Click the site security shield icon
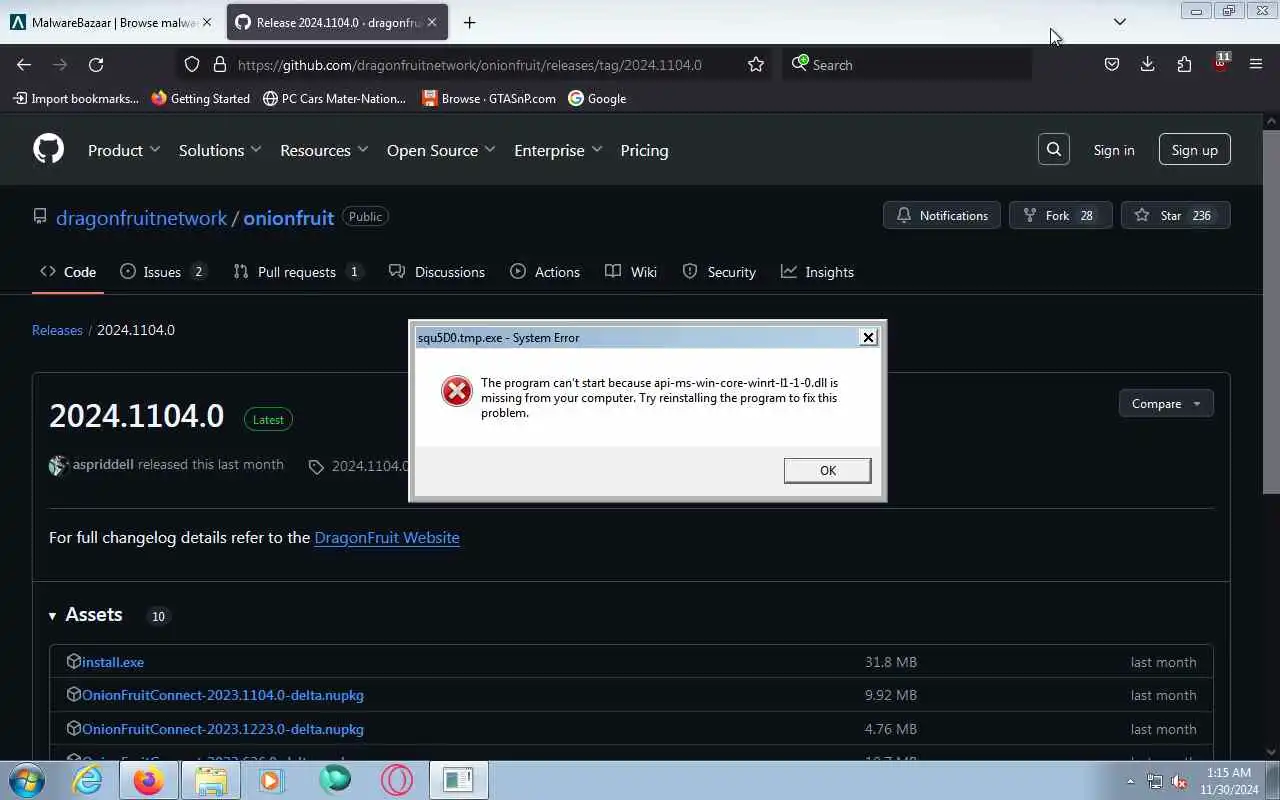This screenshot has height=800, width=1280. coord(192,64)
